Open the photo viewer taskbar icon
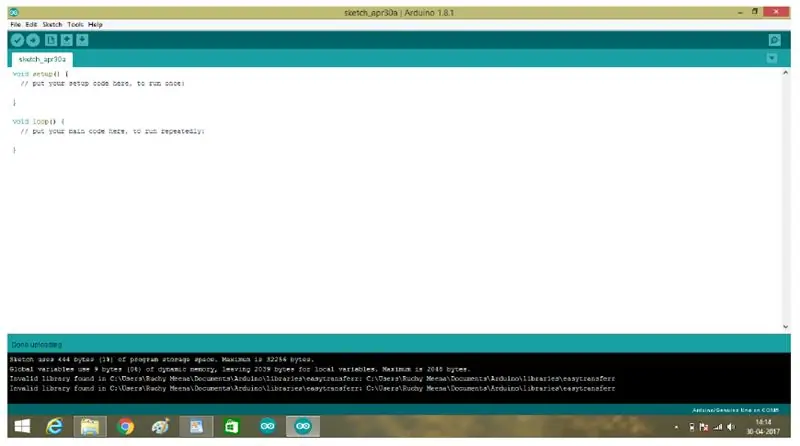 [196, 426]
